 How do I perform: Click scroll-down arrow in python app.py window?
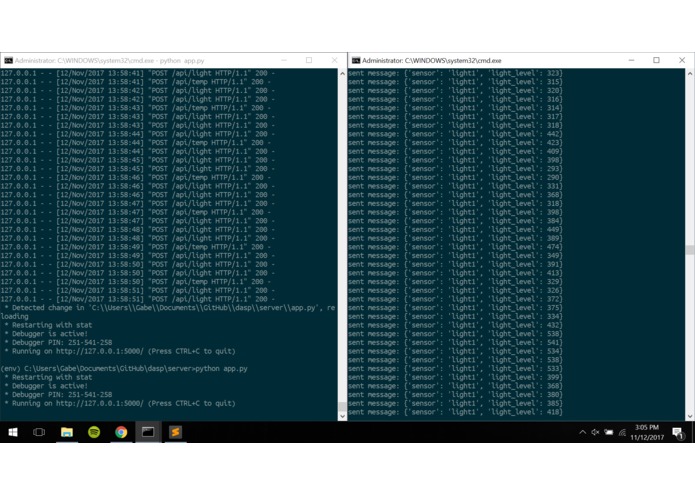tap(342, 416)
